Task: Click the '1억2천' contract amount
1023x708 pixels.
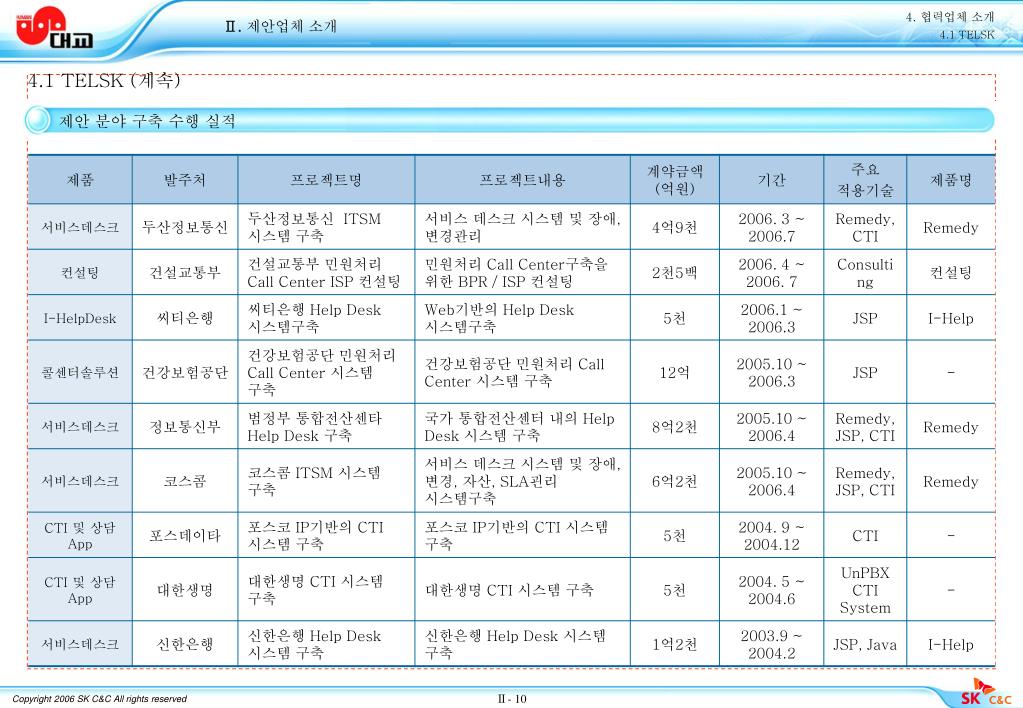Action: 675,644
